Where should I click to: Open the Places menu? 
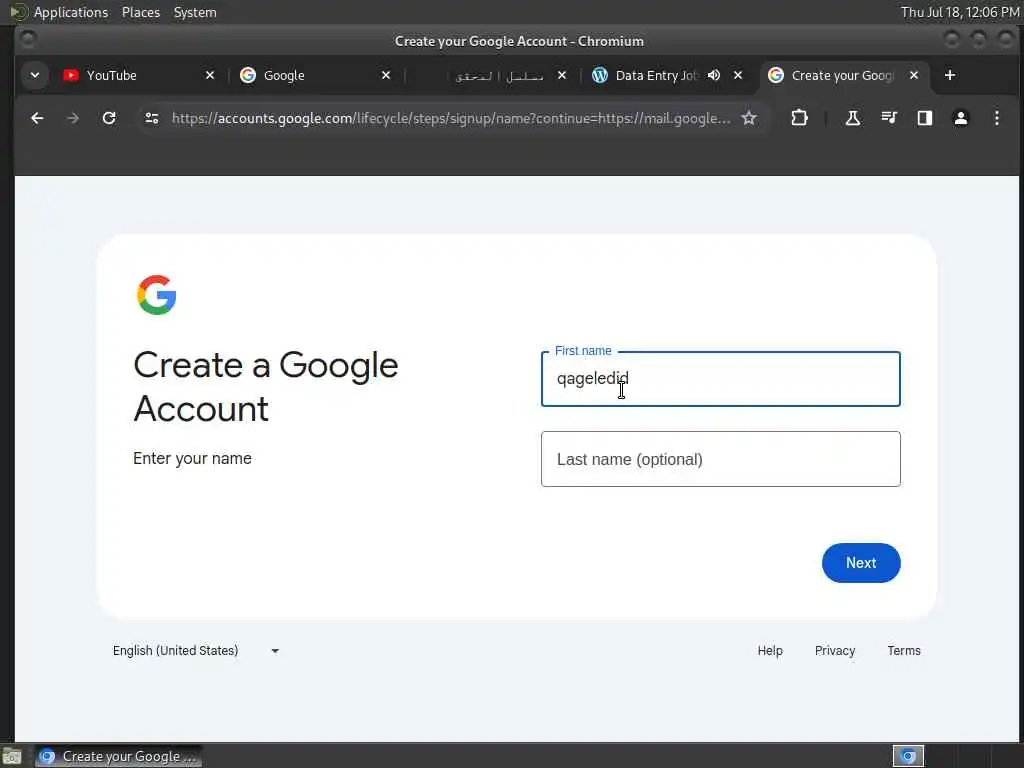pos(140,12)
